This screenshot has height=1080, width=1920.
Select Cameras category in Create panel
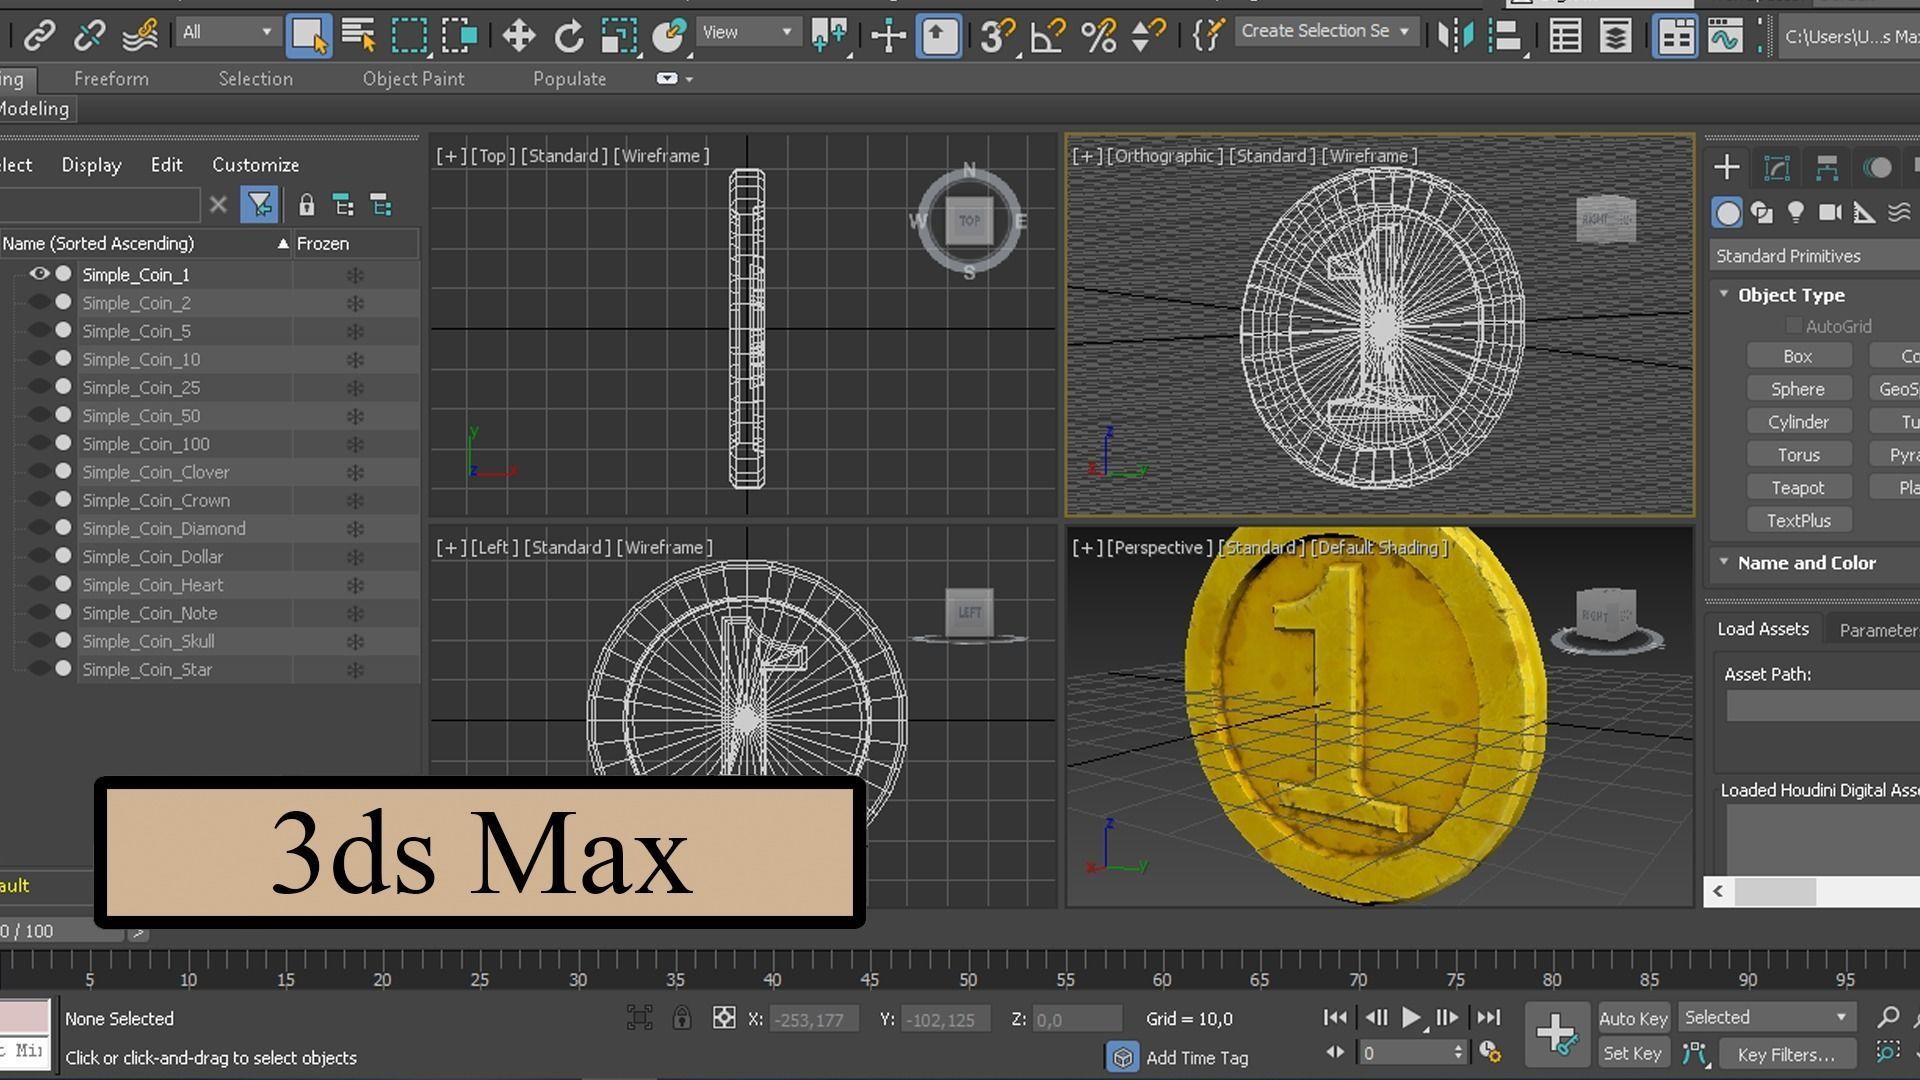pos(1830,212)
